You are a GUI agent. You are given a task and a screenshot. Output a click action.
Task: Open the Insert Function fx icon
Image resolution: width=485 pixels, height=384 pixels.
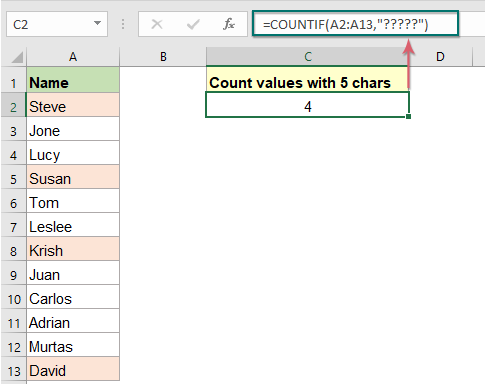pyautogui.click(x=229, y=24)
